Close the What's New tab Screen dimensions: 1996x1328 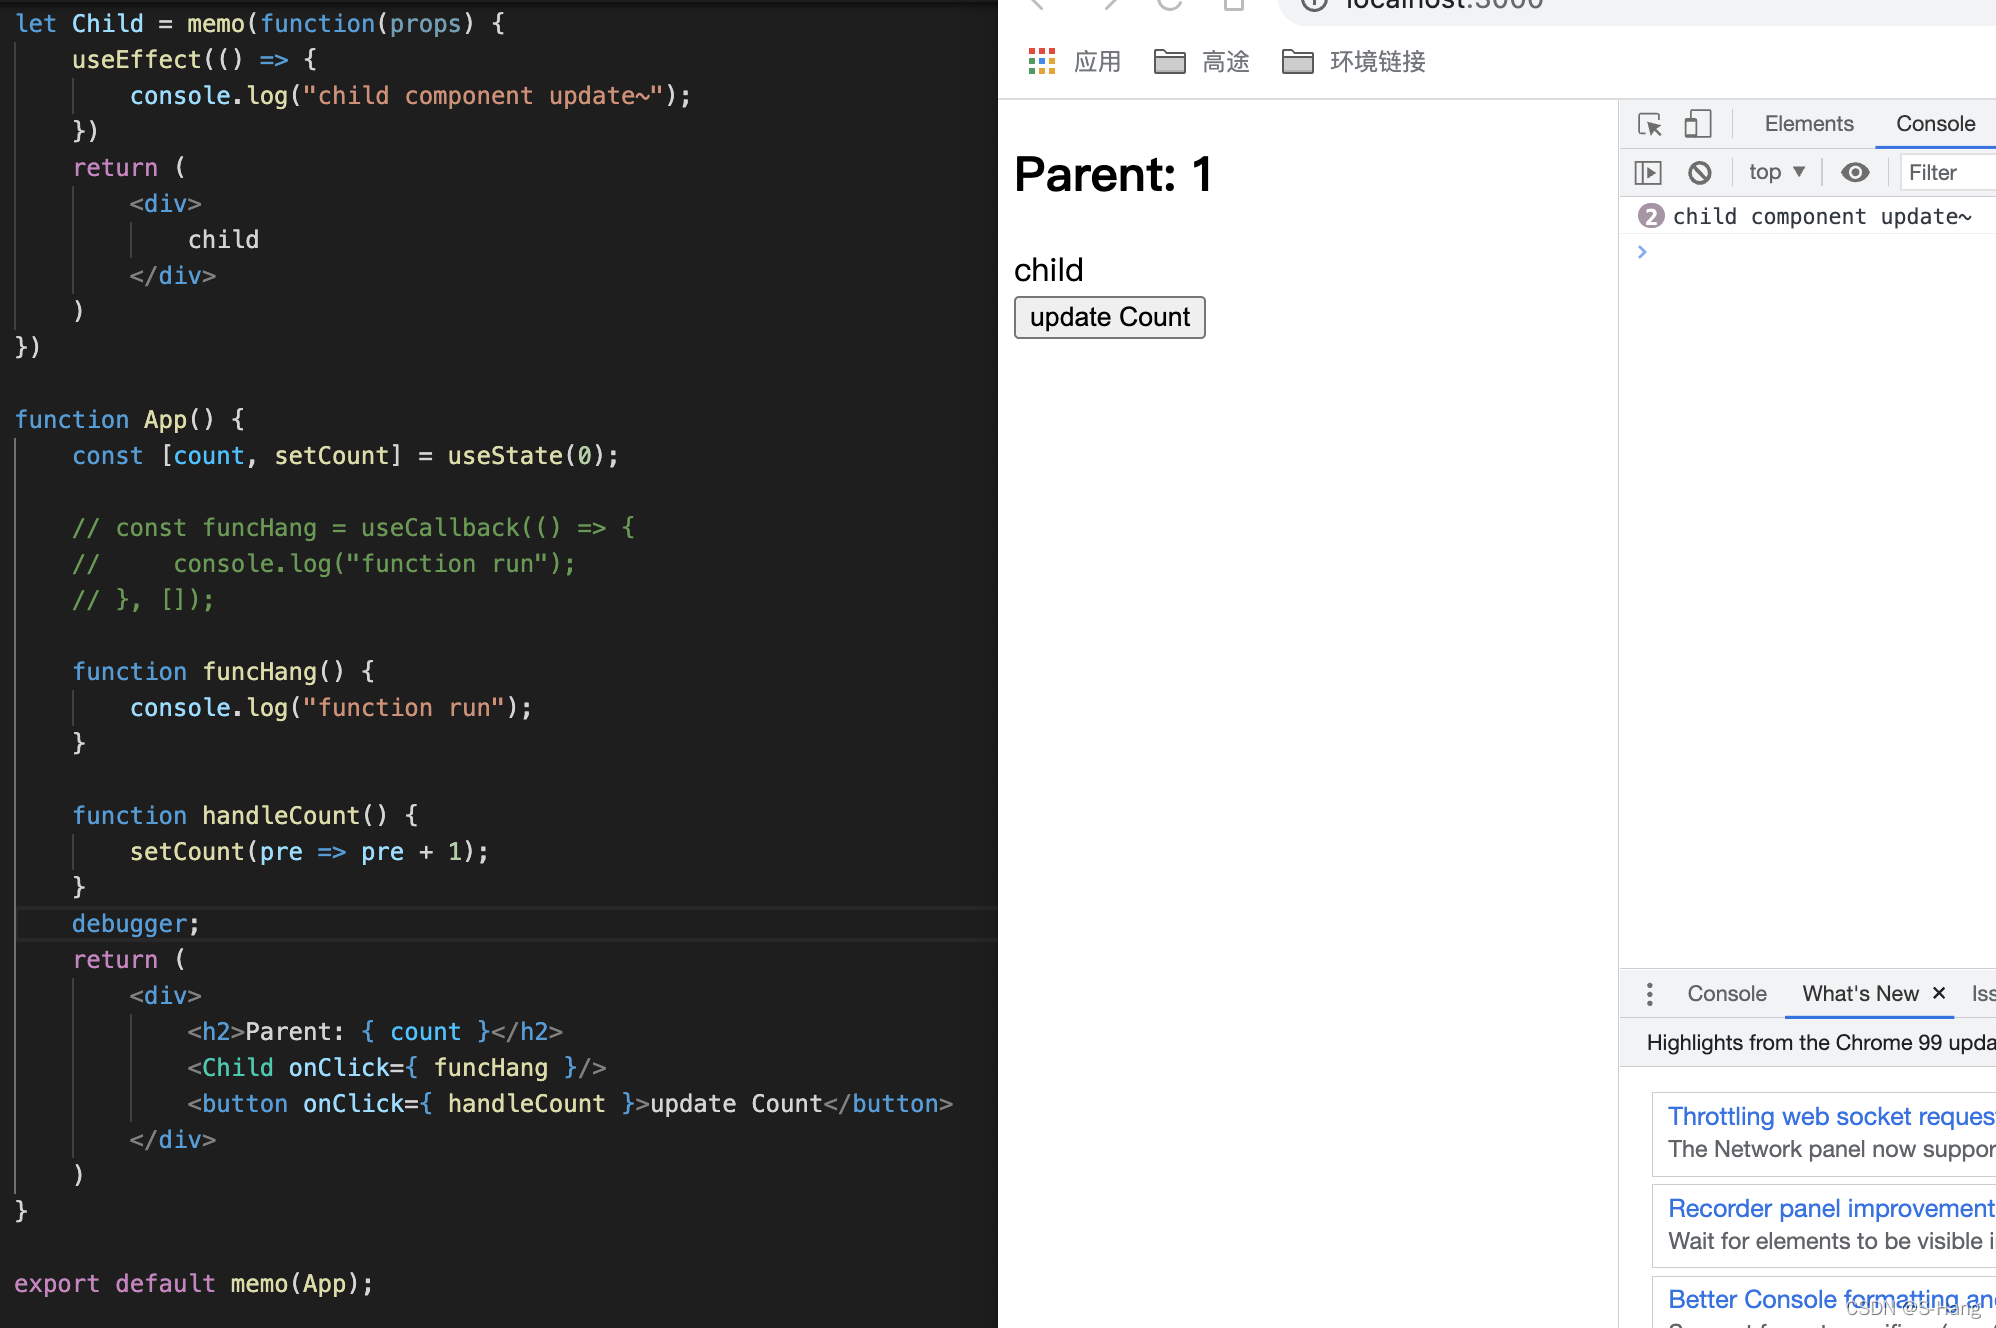click(x=1939, y=993)
